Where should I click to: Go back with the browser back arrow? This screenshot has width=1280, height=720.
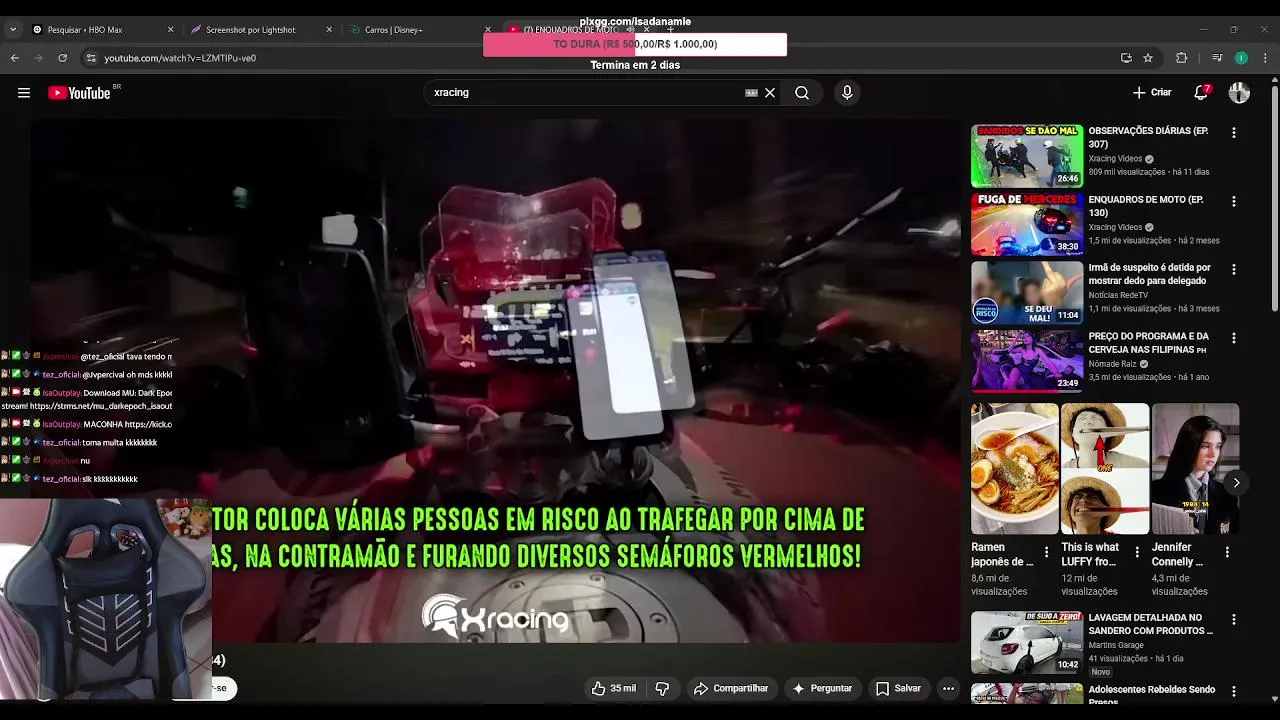15,58
